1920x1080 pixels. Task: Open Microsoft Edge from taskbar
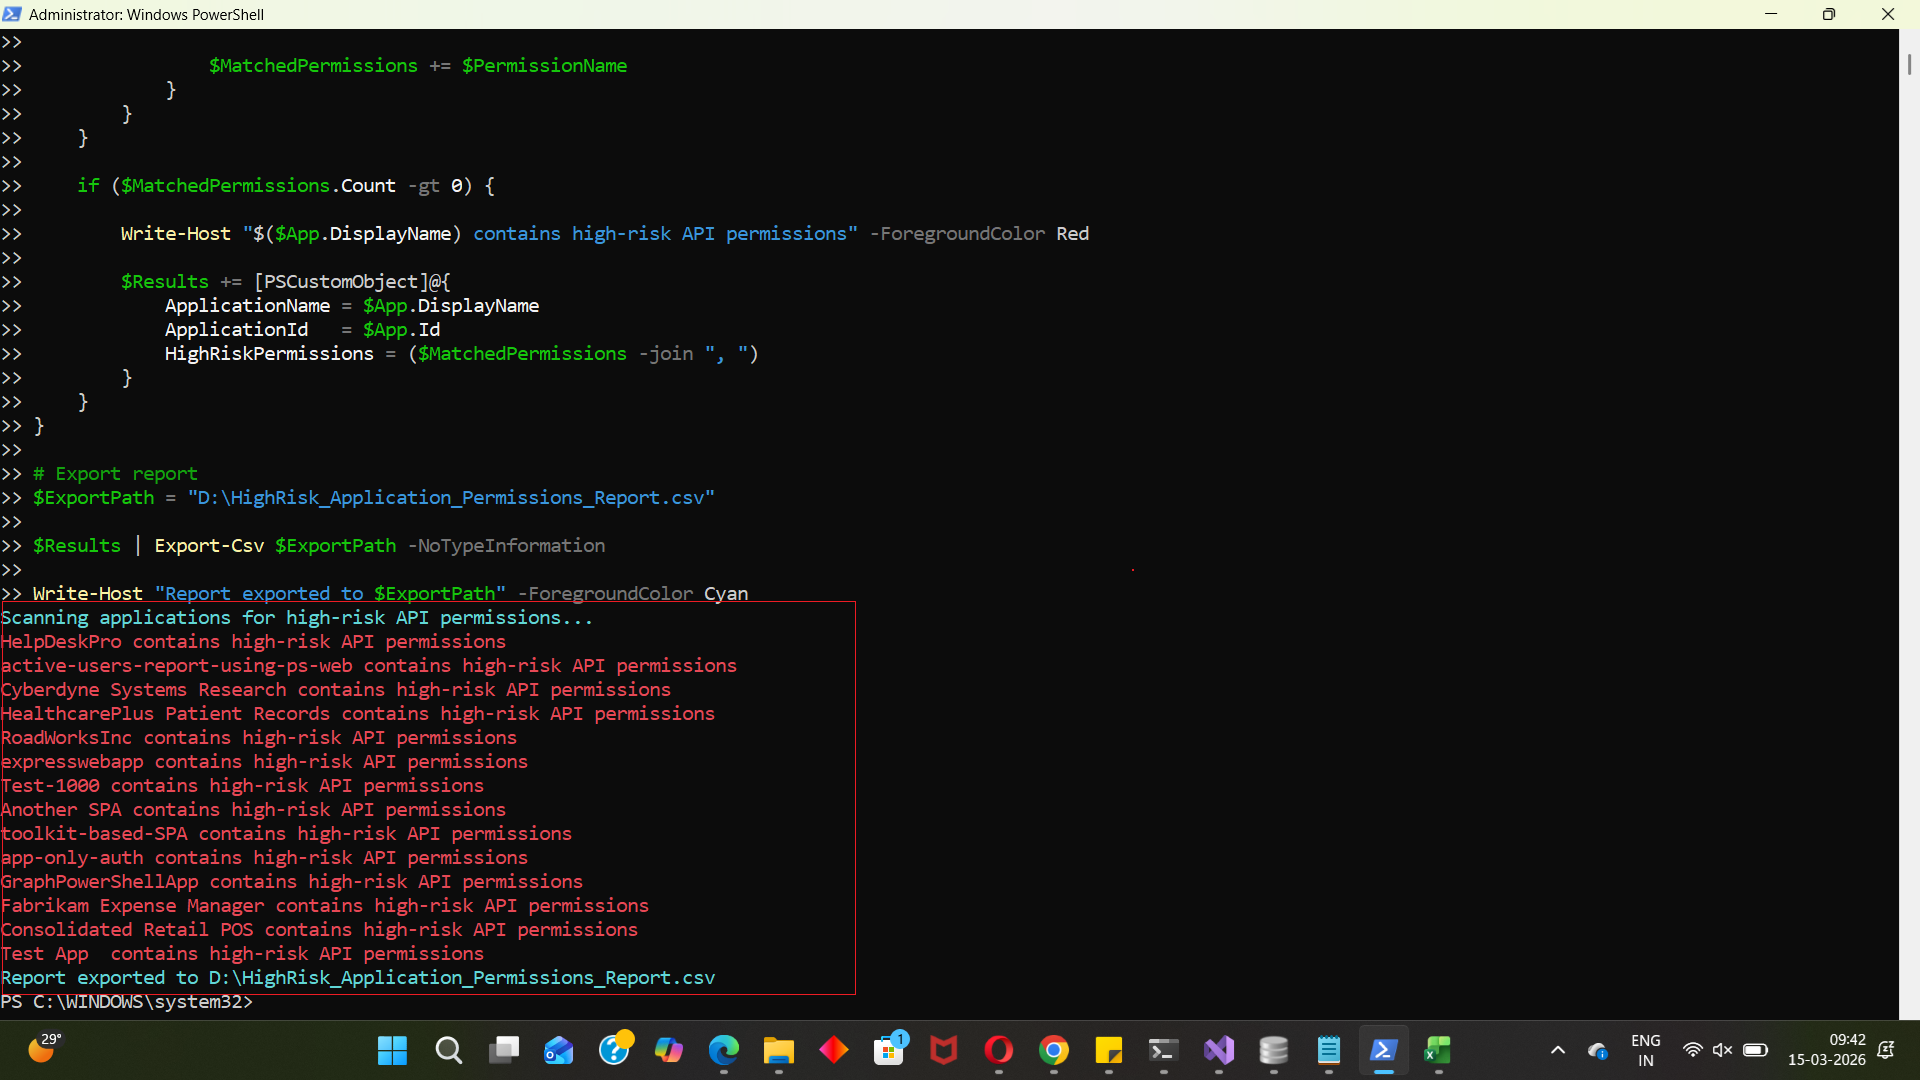pyautogui.click(x=723, y=1050)
